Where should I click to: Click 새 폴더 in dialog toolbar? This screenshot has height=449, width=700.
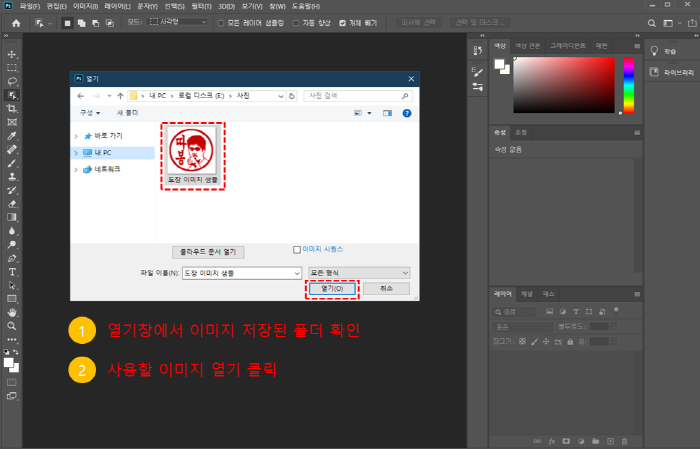pos(128,113)
